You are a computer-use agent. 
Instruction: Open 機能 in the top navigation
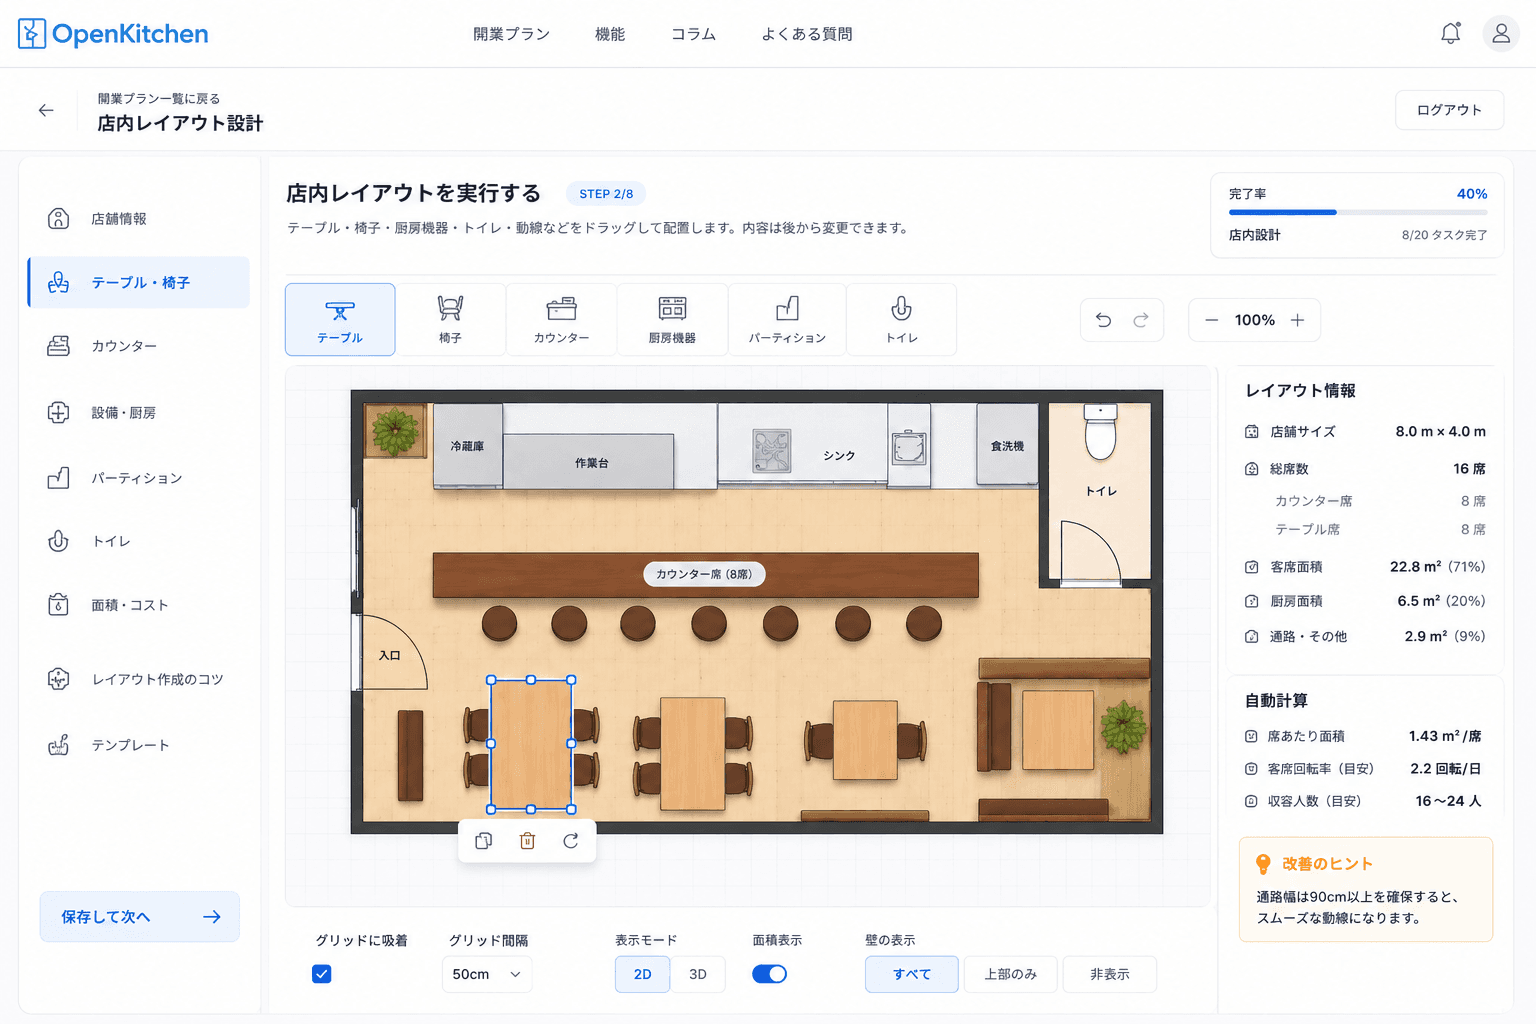click(x=610, y=34)
